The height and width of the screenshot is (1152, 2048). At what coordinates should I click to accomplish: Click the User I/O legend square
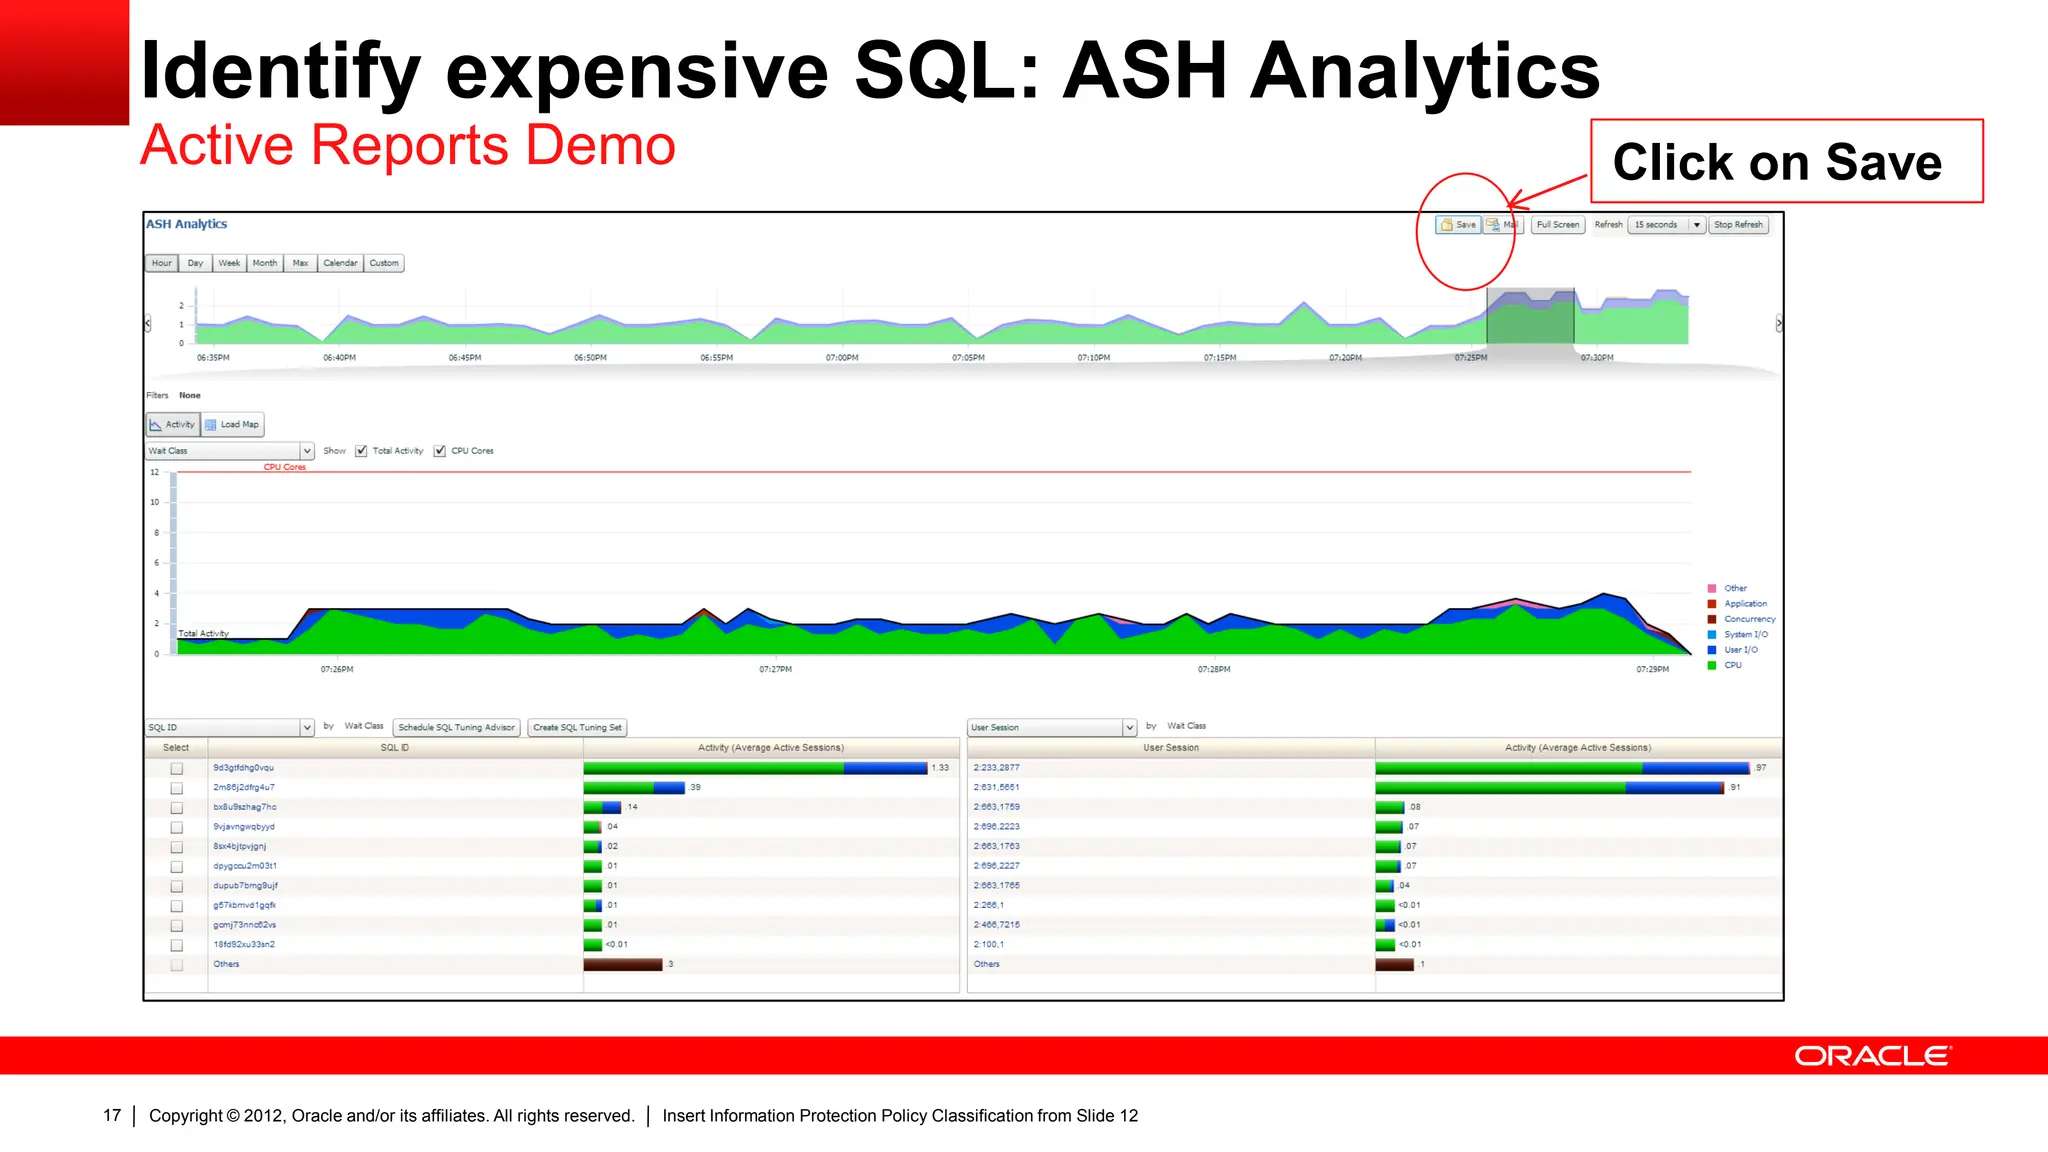click(1712, 650)
